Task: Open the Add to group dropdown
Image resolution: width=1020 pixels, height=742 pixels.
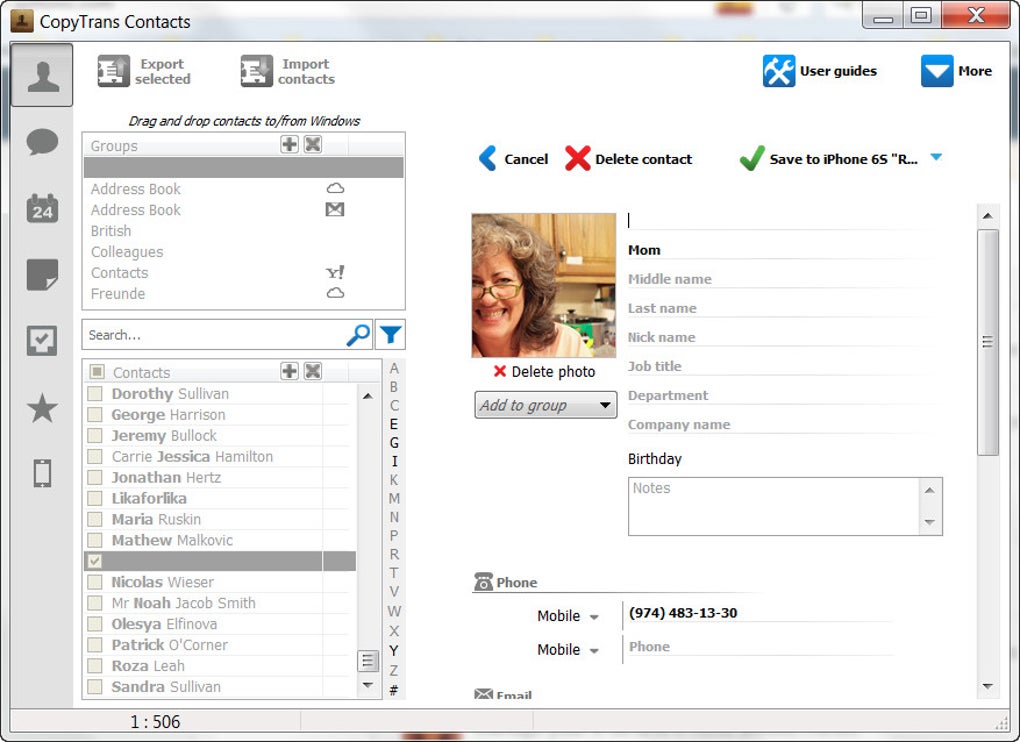Action: 546,404
